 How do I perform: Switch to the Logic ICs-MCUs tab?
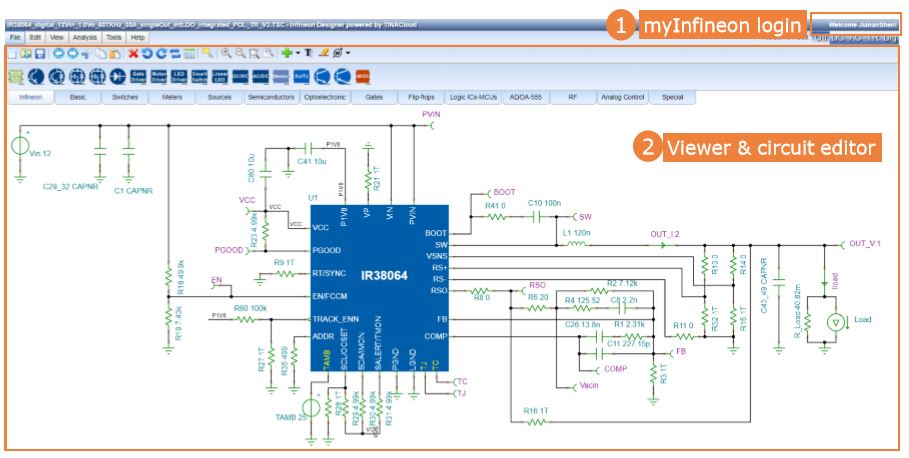[x=474, y=97]
